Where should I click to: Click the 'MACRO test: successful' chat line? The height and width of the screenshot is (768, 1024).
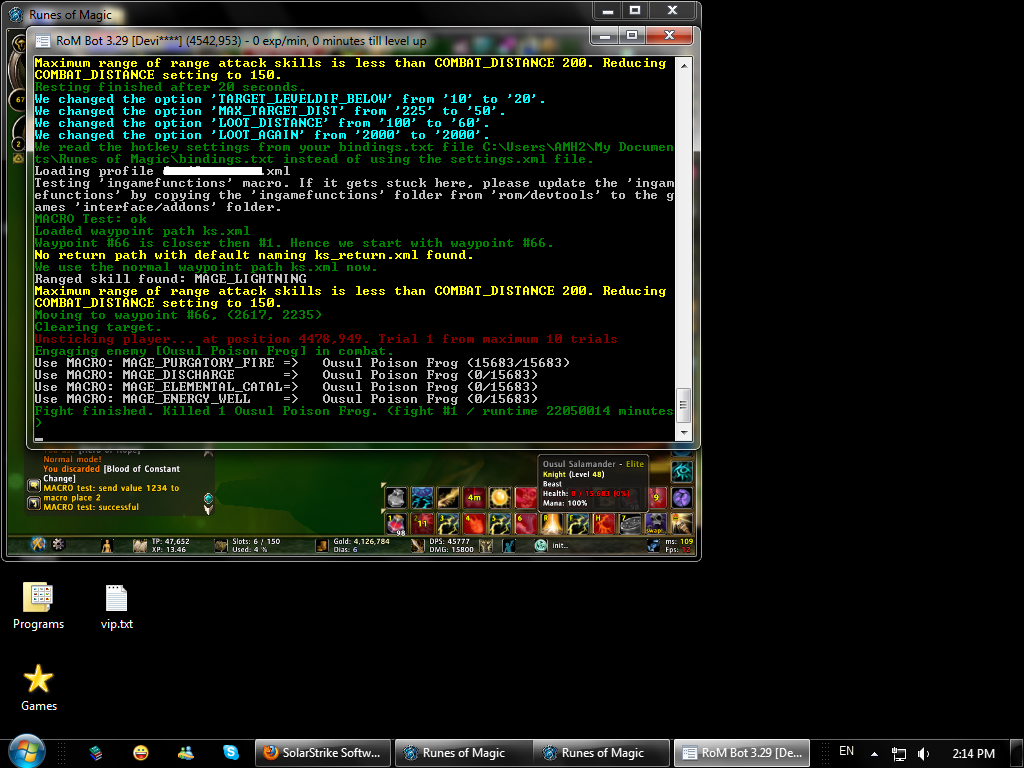point(91,507)
